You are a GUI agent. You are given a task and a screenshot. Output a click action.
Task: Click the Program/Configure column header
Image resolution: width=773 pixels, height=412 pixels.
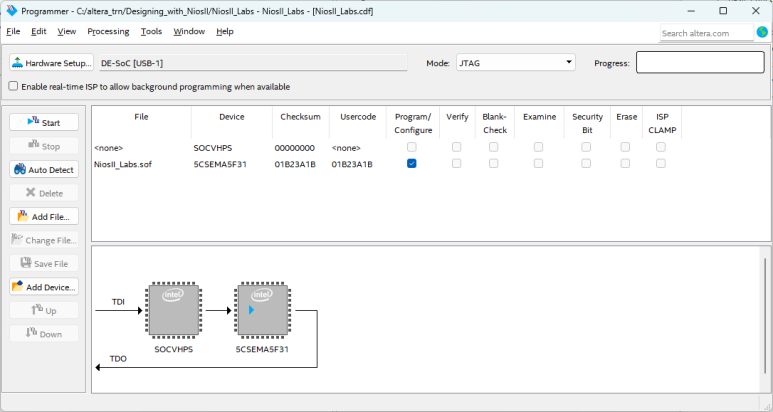click(413, 123)
